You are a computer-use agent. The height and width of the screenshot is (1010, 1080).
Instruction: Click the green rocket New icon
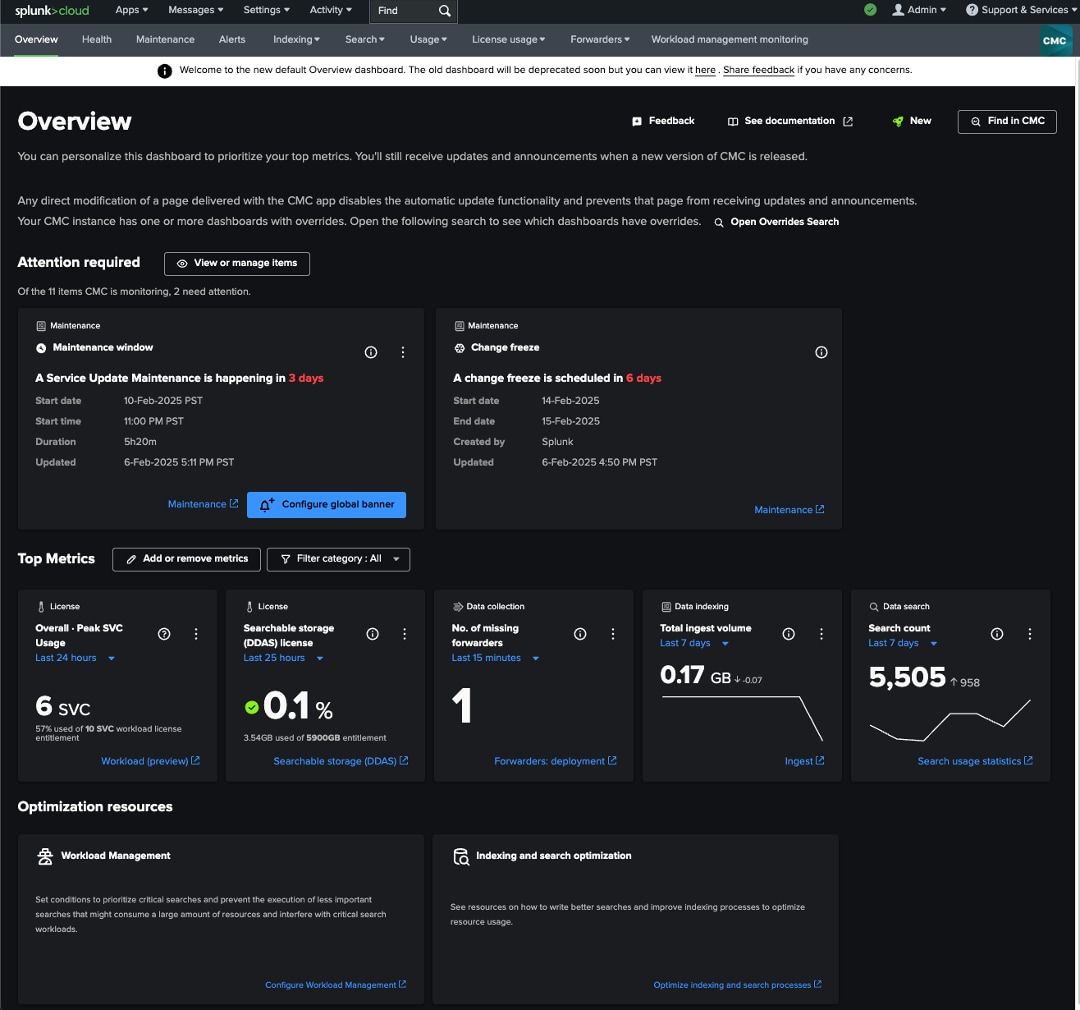tap(897, 121)
